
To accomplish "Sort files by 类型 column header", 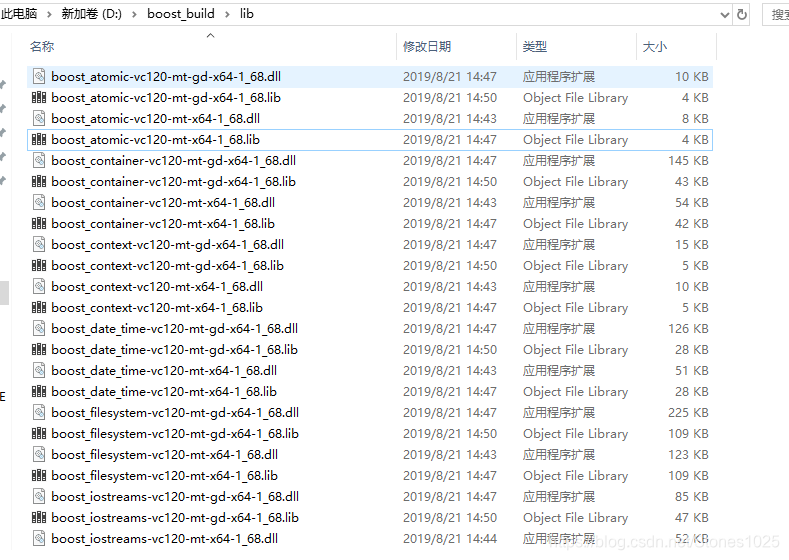I will pos(576,46).
